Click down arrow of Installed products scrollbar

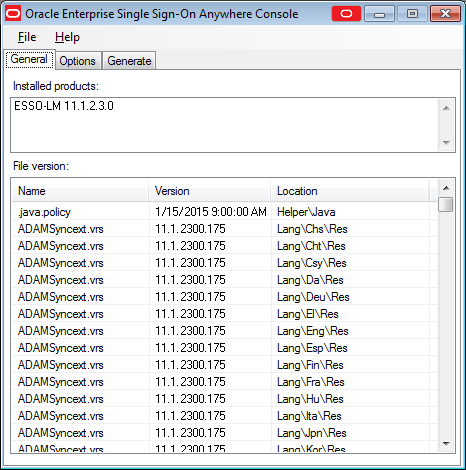pyautogui.click(x=446, y=143)
